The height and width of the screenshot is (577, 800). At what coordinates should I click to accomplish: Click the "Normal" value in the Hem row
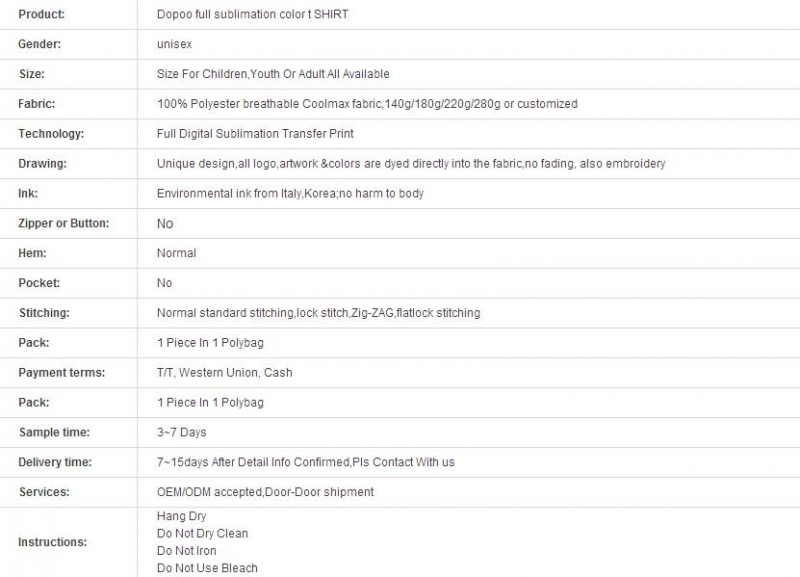(176, 253)
